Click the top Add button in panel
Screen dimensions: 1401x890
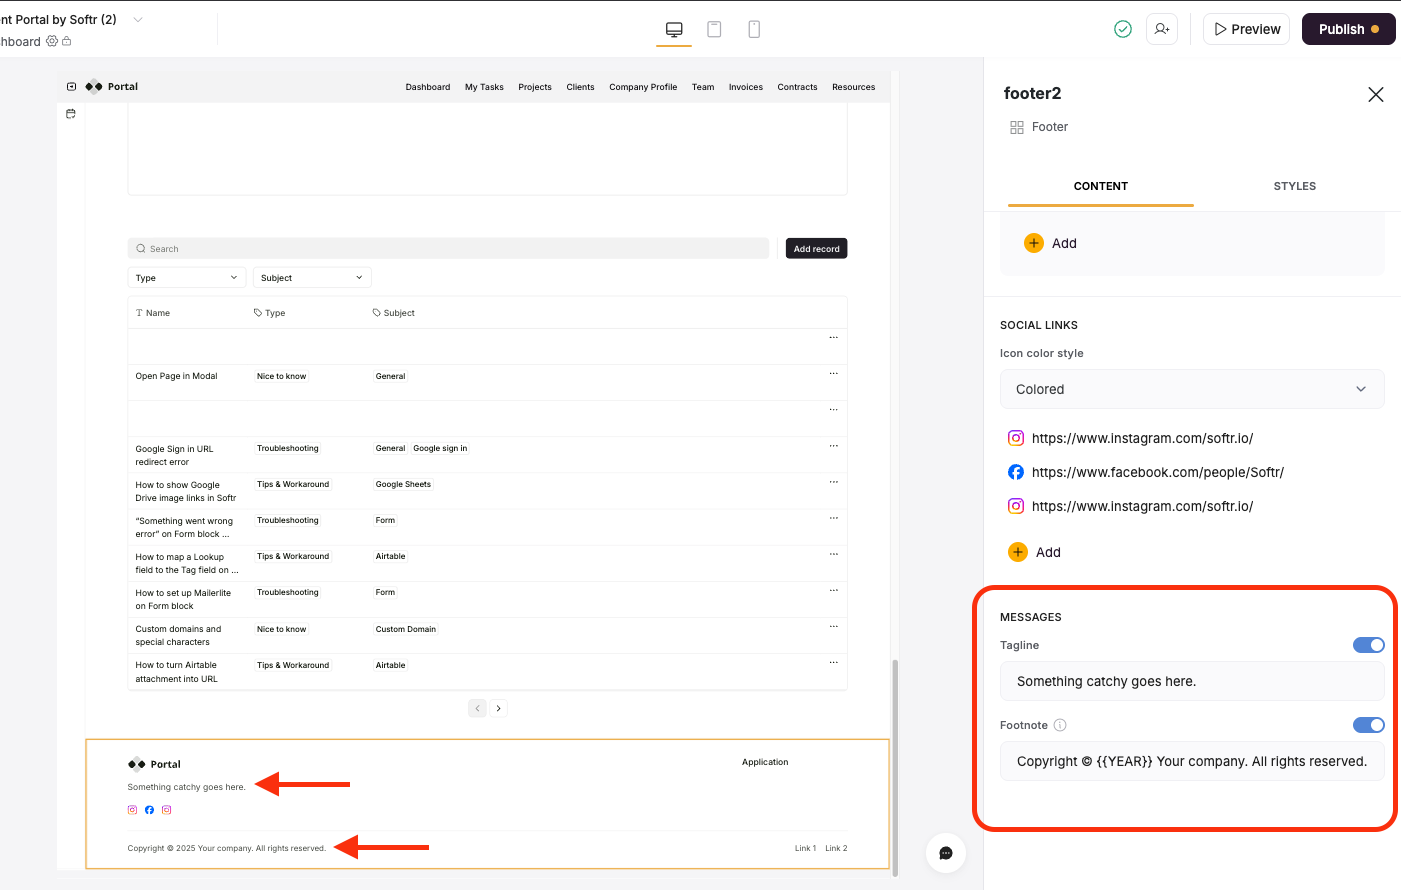[1051, 243]
